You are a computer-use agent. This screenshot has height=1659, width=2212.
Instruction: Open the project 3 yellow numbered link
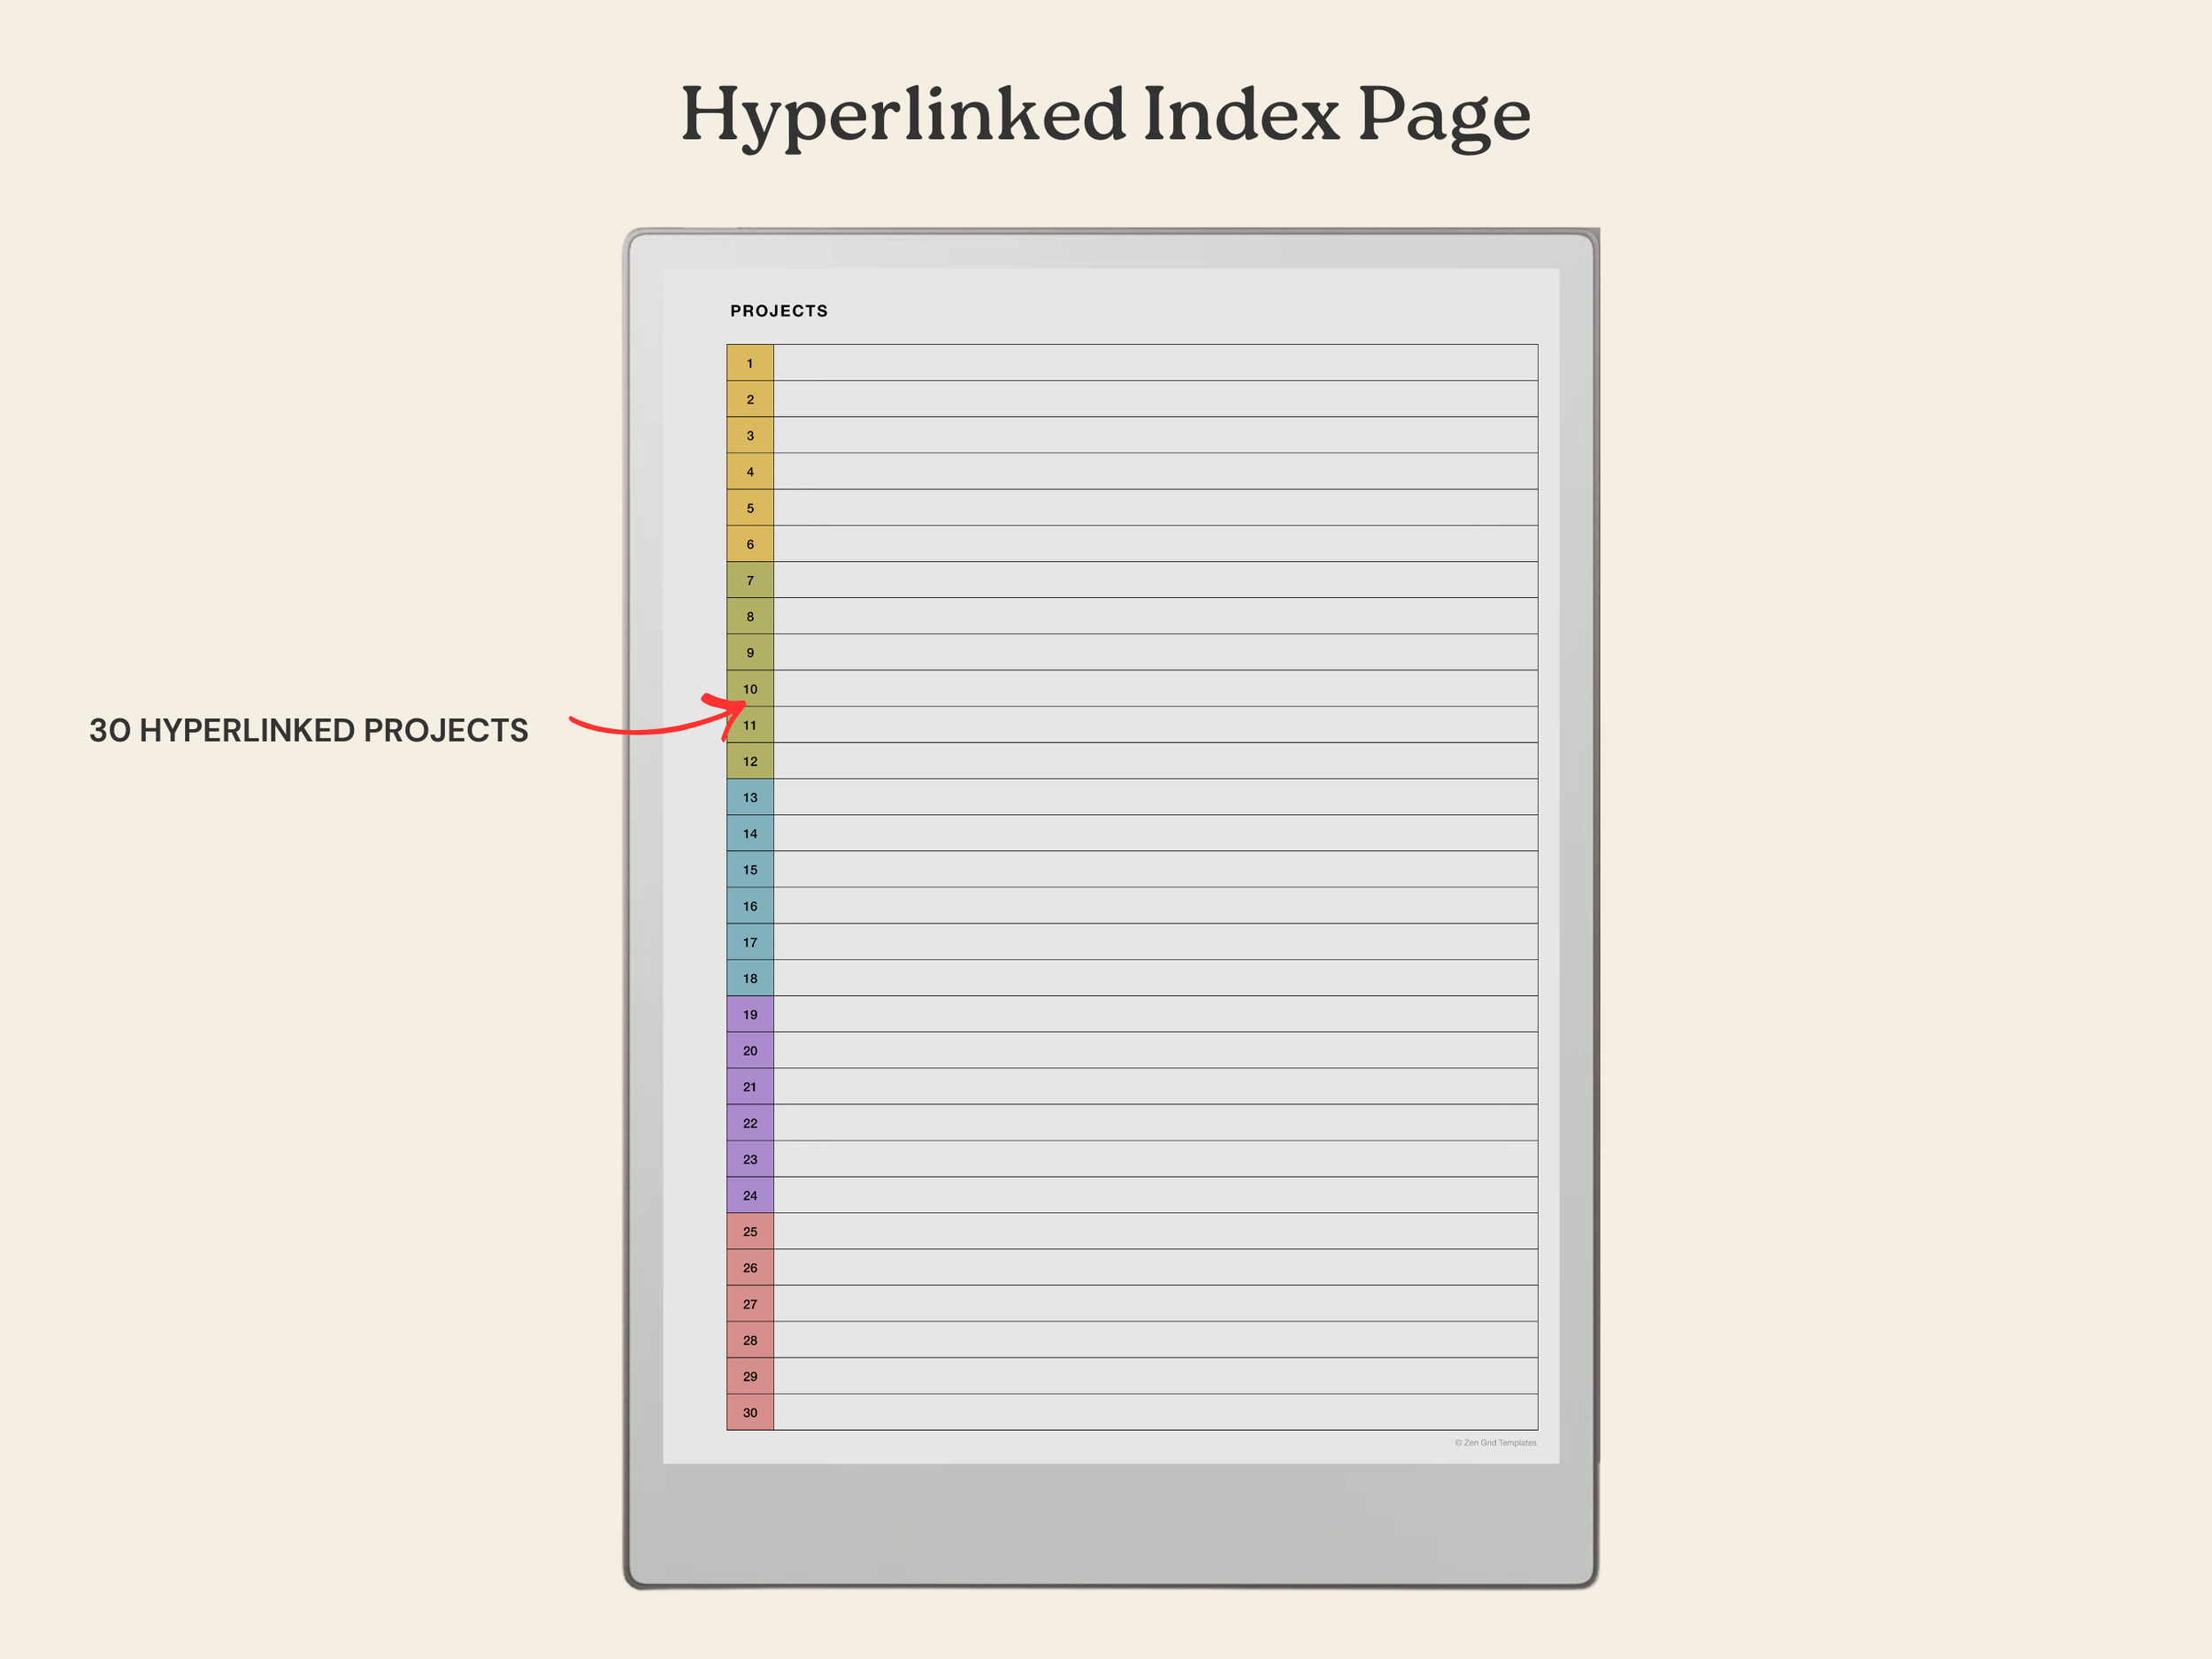(750, 435)
